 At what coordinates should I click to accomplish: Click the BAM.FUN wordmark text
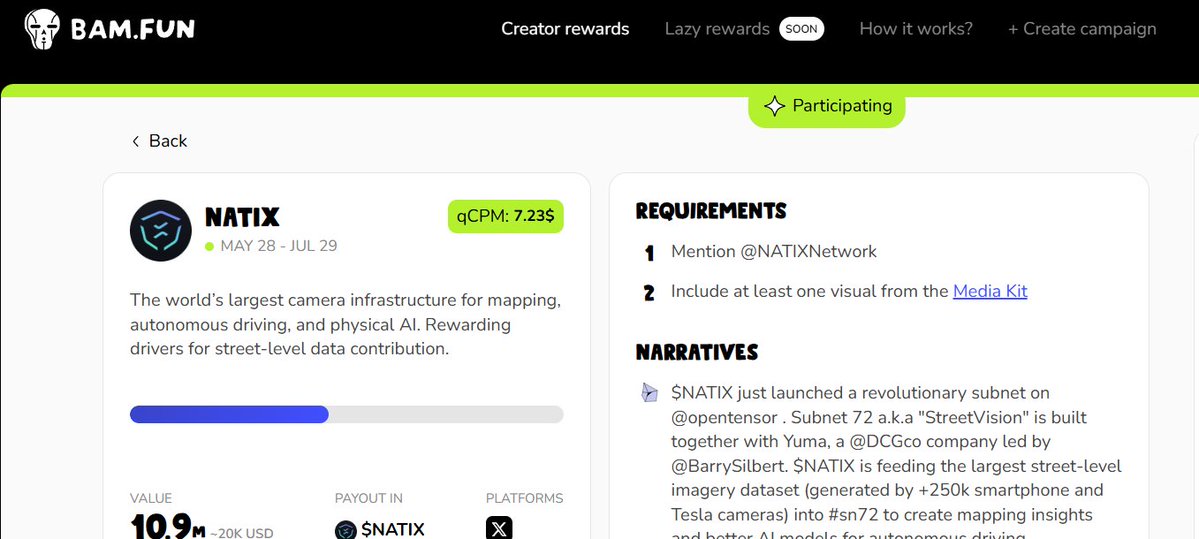click(133, 30)
